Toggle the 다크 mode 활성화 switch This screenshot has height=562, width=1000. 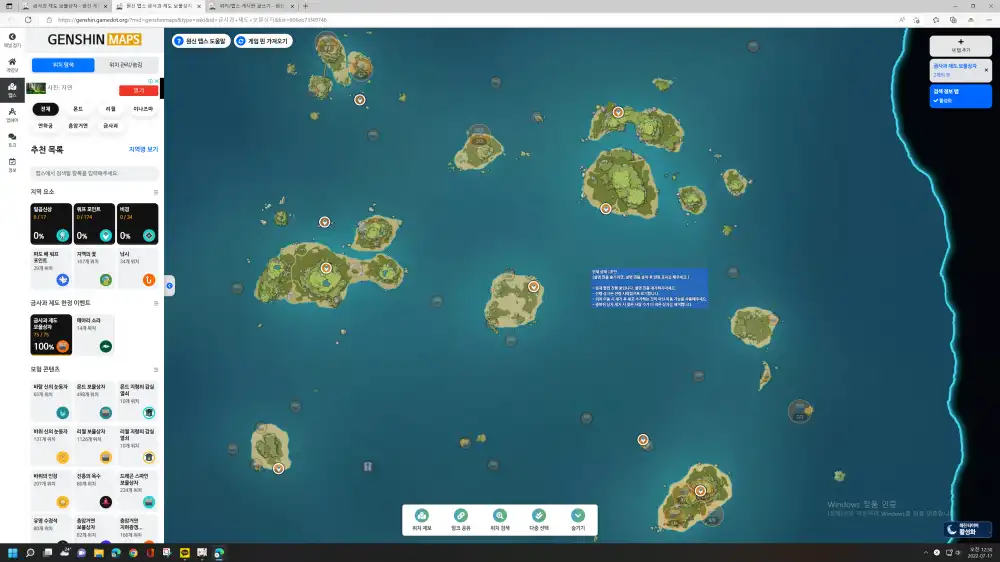(967, 529)
